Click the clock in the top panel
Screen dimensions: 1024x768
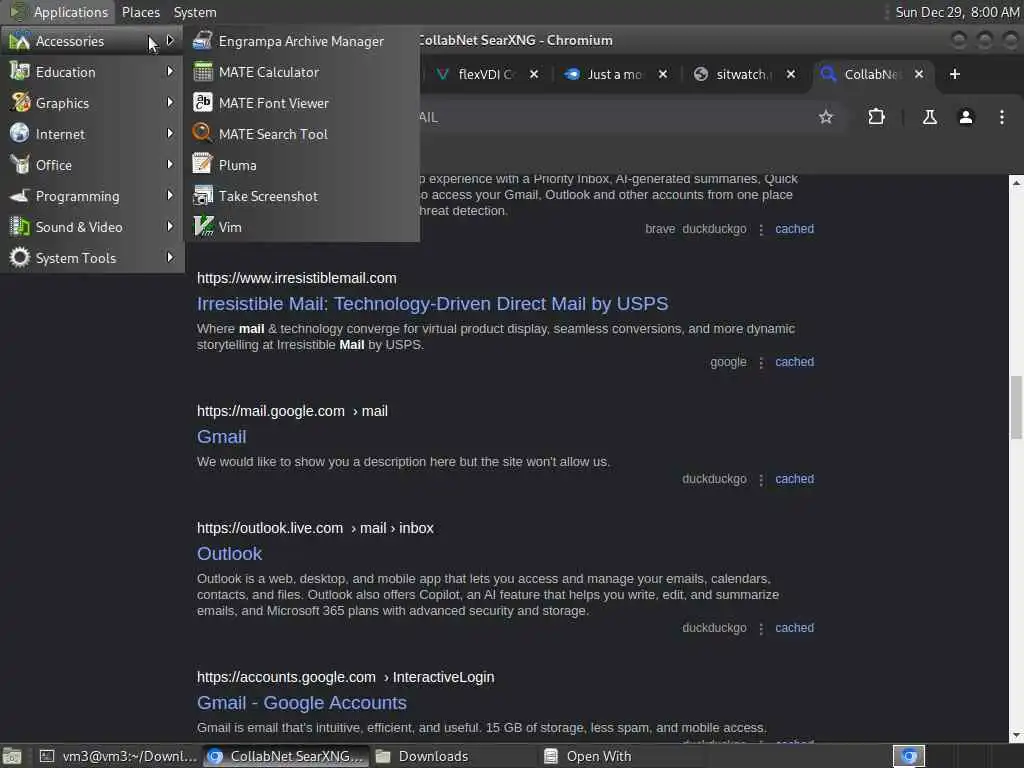tap(957, 12)
